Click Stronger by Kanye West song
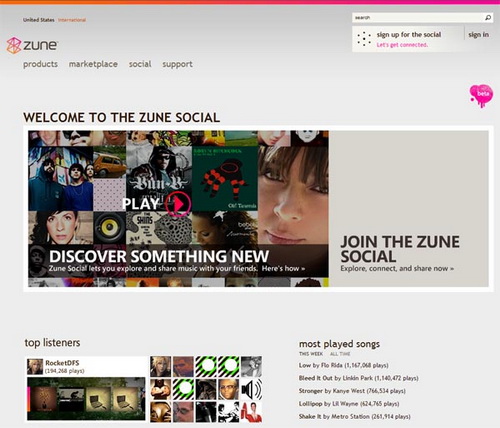The height and width of the screenshot is (428, 500). (x=352, y=391)
